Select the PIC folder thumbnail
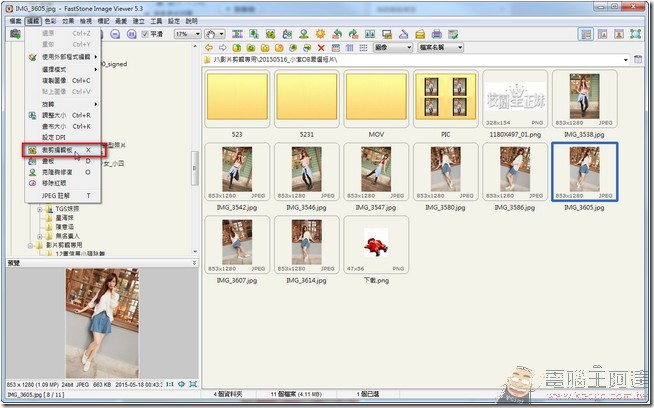The height and width of the screenshot is (408, 654). (446, 99)
